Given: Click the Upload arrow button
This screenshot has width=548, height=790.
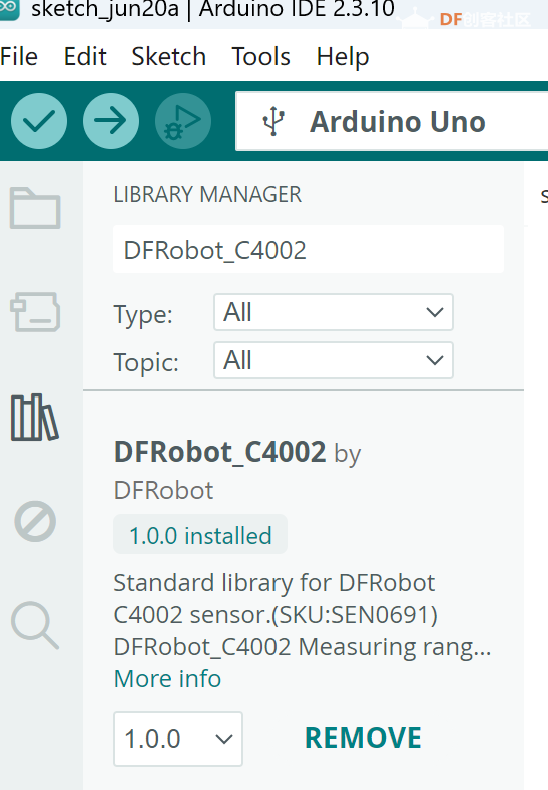Looking at the screenshot, I should (111, 121).
